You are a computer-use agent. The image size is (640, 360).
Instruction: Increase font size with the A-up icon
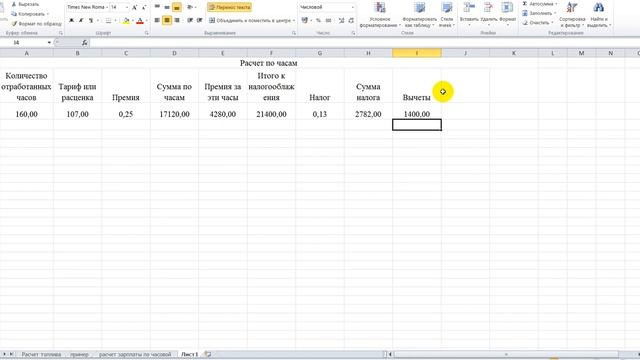pyautogui.click(x=134, y=7)
